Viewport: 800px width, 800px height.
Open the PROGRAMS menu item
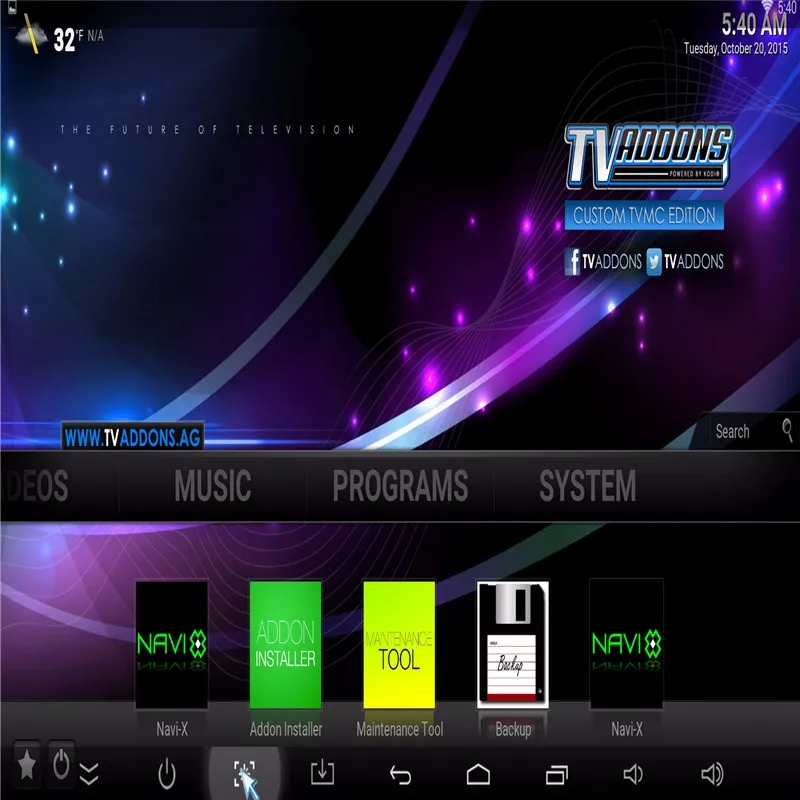[x=400, y=486]
